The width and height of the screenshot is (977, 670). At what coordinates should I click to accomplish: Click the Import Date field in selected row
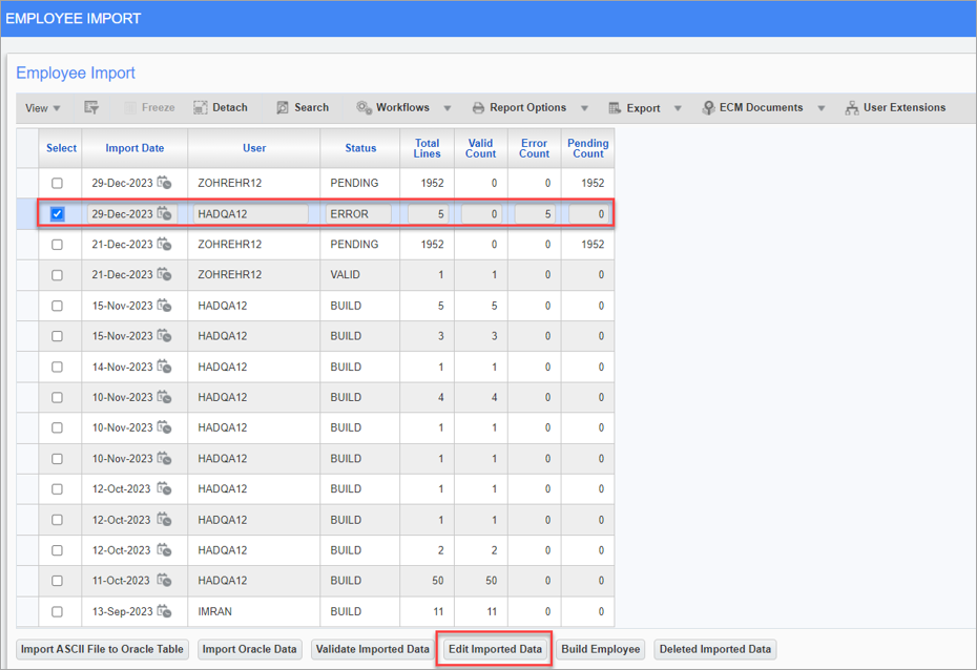132,214
